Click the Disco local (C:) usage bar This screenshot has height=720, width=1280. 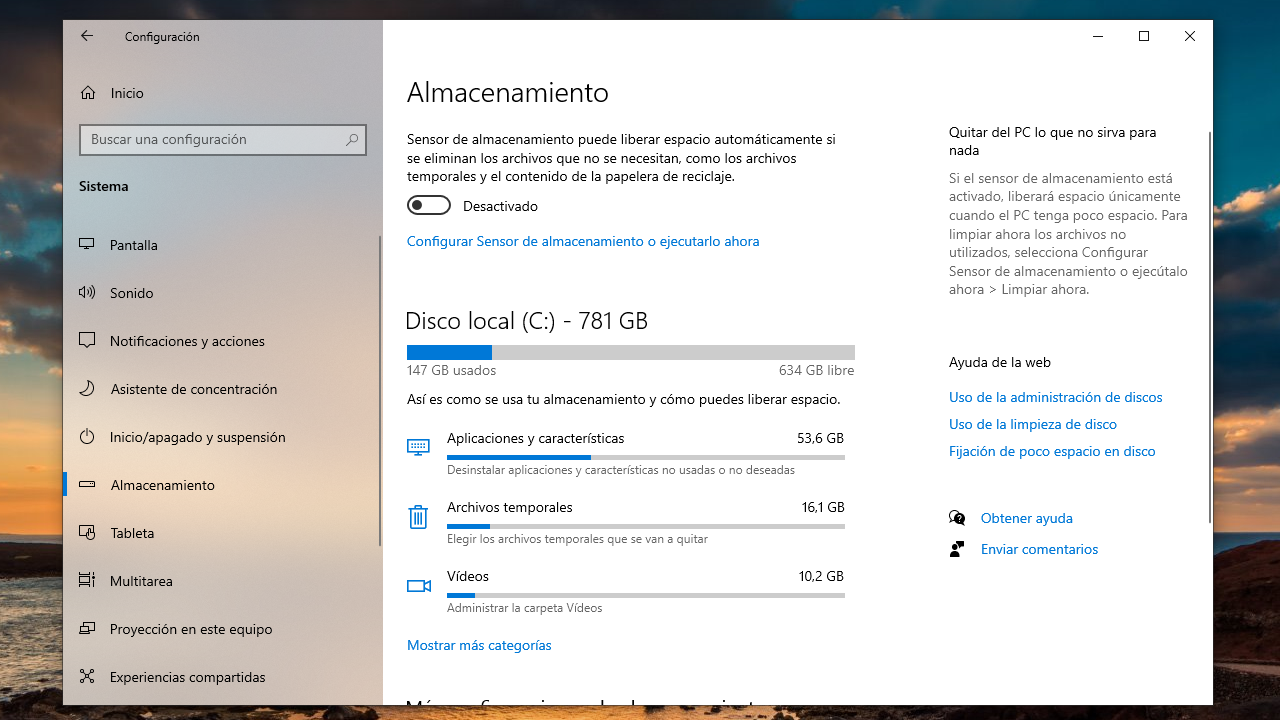[630, 352]
